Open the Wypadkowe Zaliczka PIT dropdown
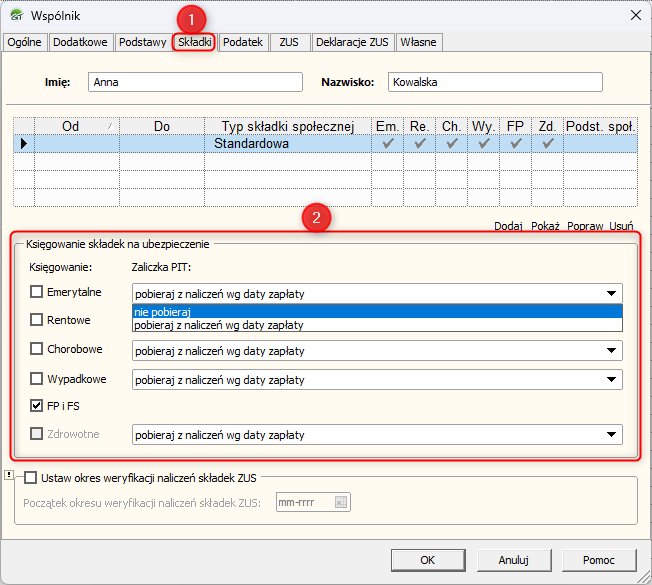This screenshot has height=585, width=652. (x=610, y=380)
